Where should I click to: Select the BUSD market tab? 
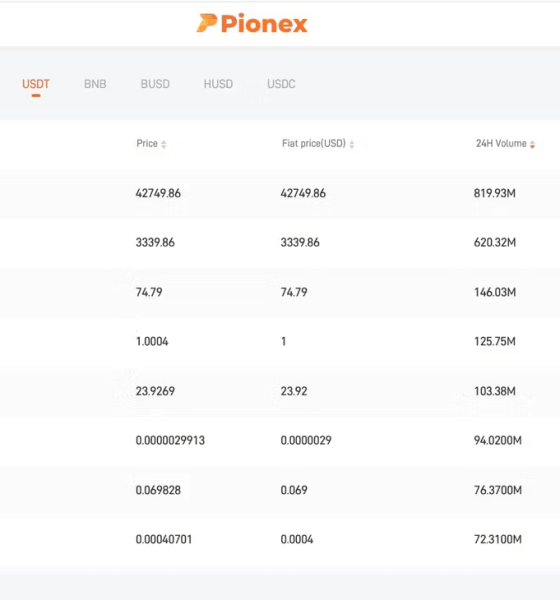pyautogui.click(x=155, y=84)
